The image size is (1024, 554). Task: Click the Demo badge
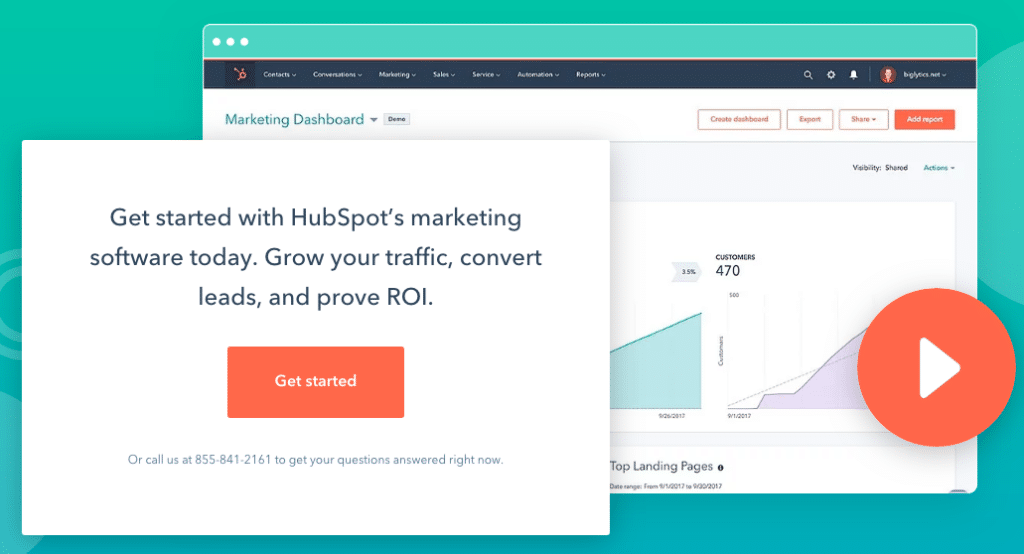point(396,119)
